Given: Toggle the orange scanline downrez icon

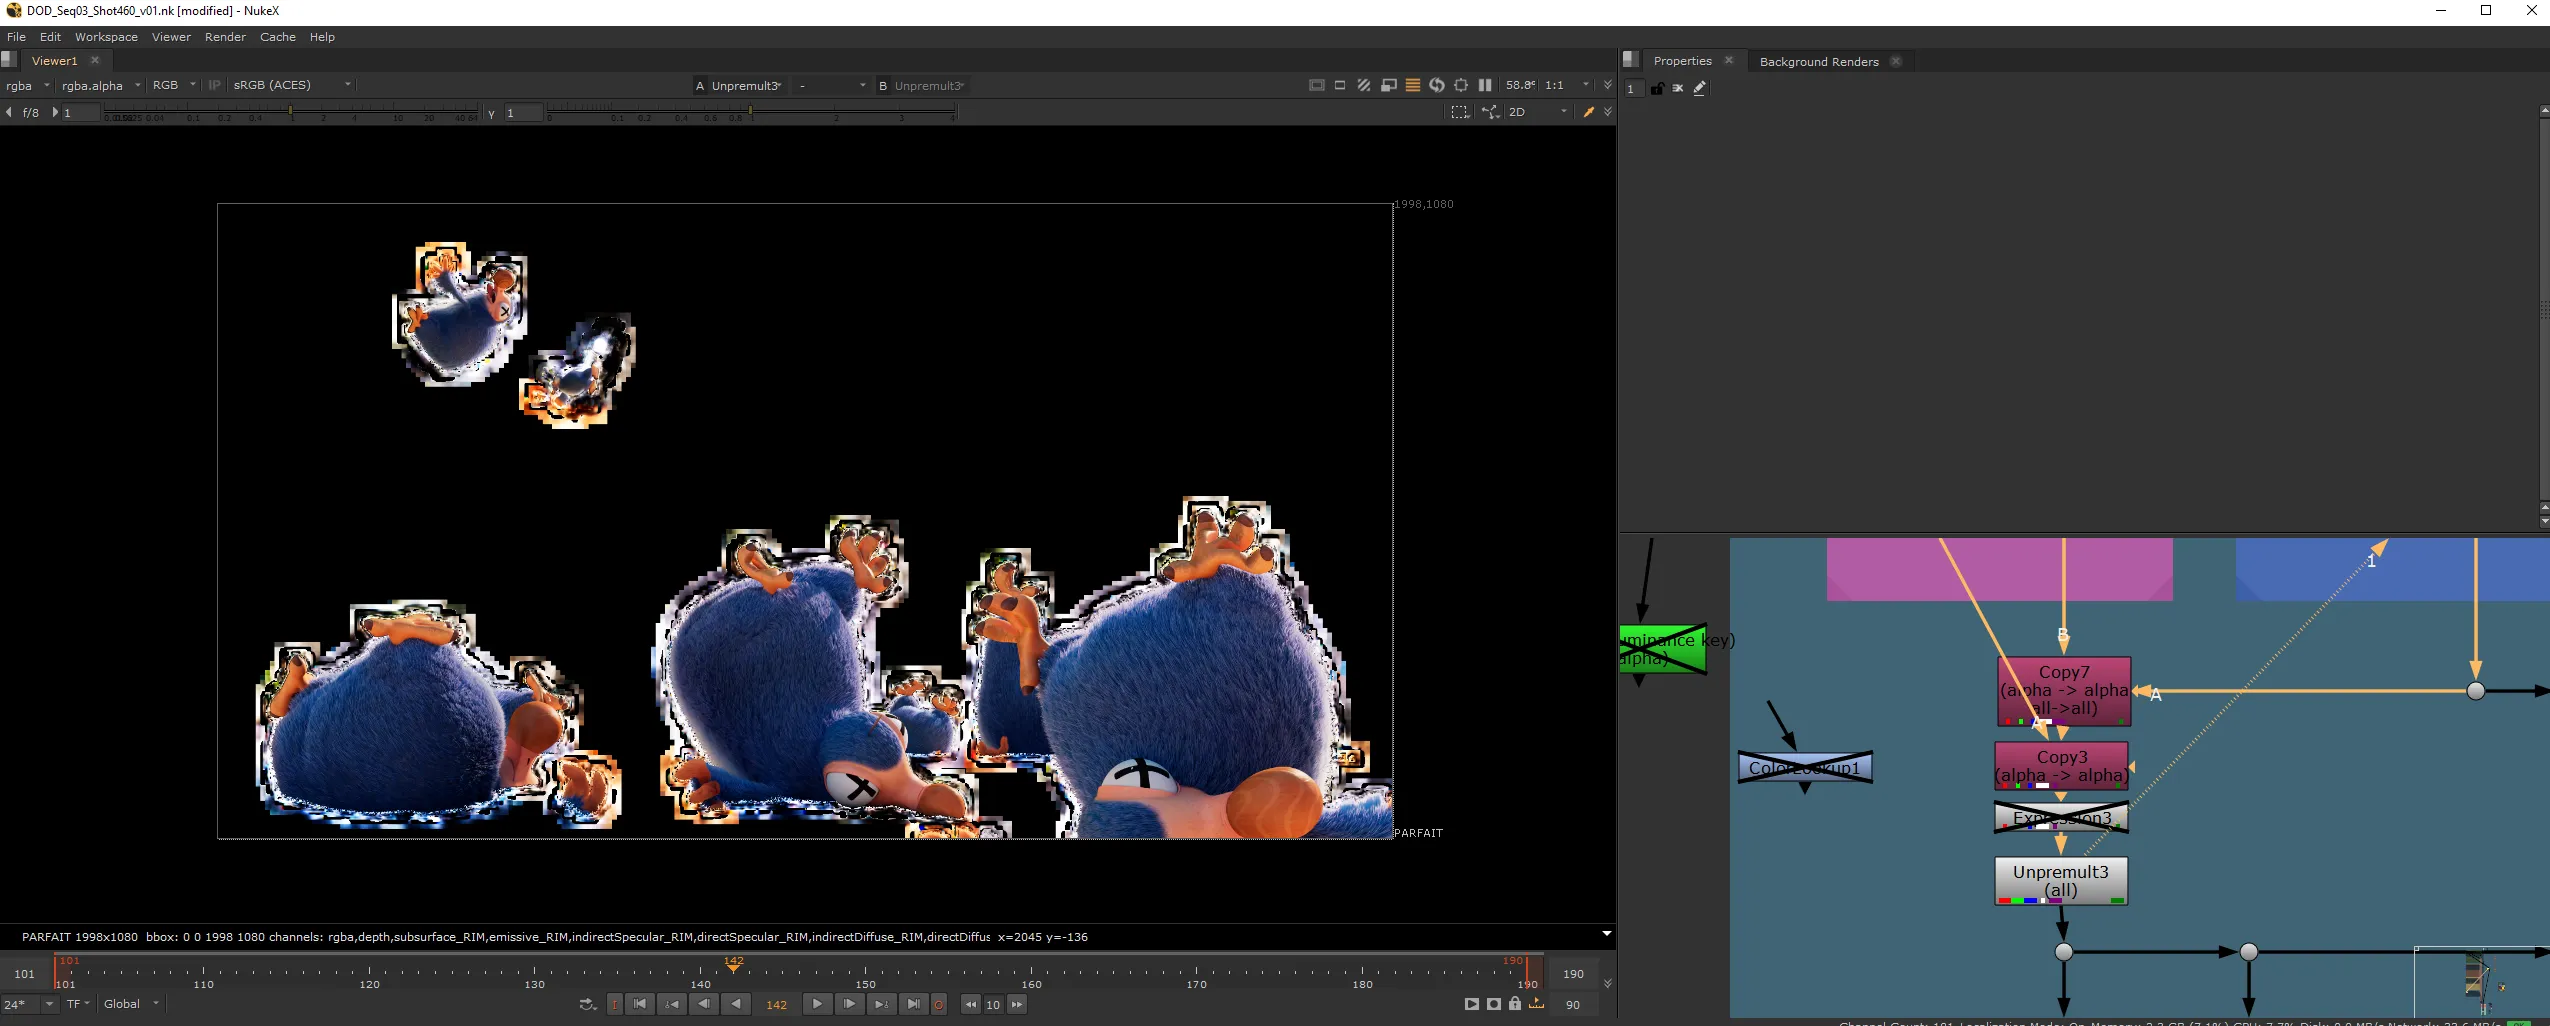Looking at the screenshot, I should 1413,85.
